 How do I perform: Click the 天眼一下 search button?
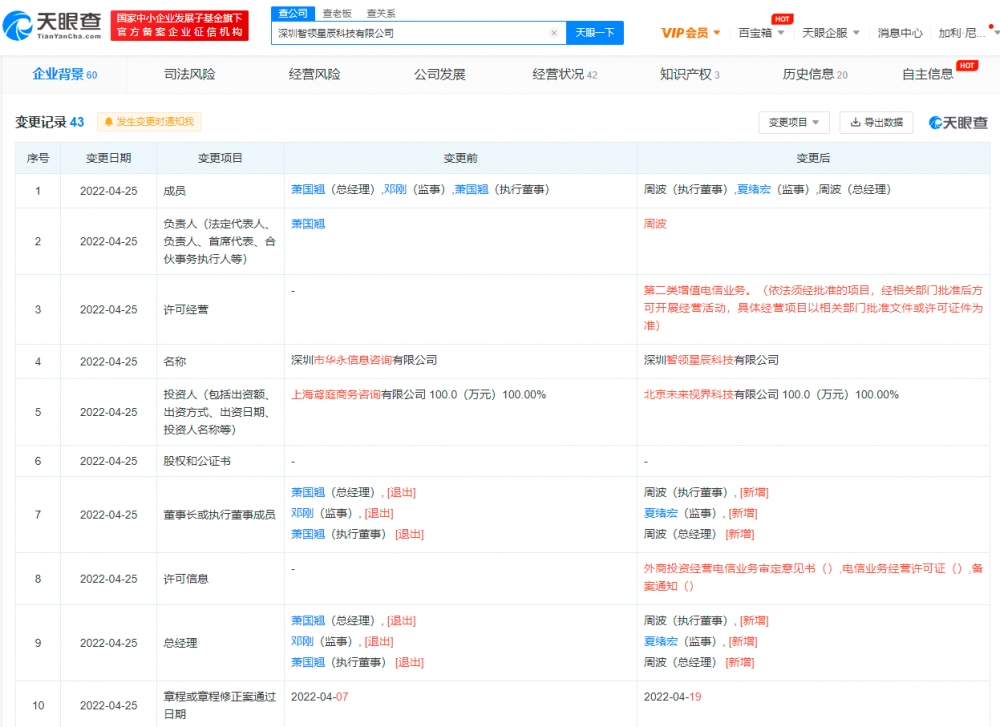point(594,33)
